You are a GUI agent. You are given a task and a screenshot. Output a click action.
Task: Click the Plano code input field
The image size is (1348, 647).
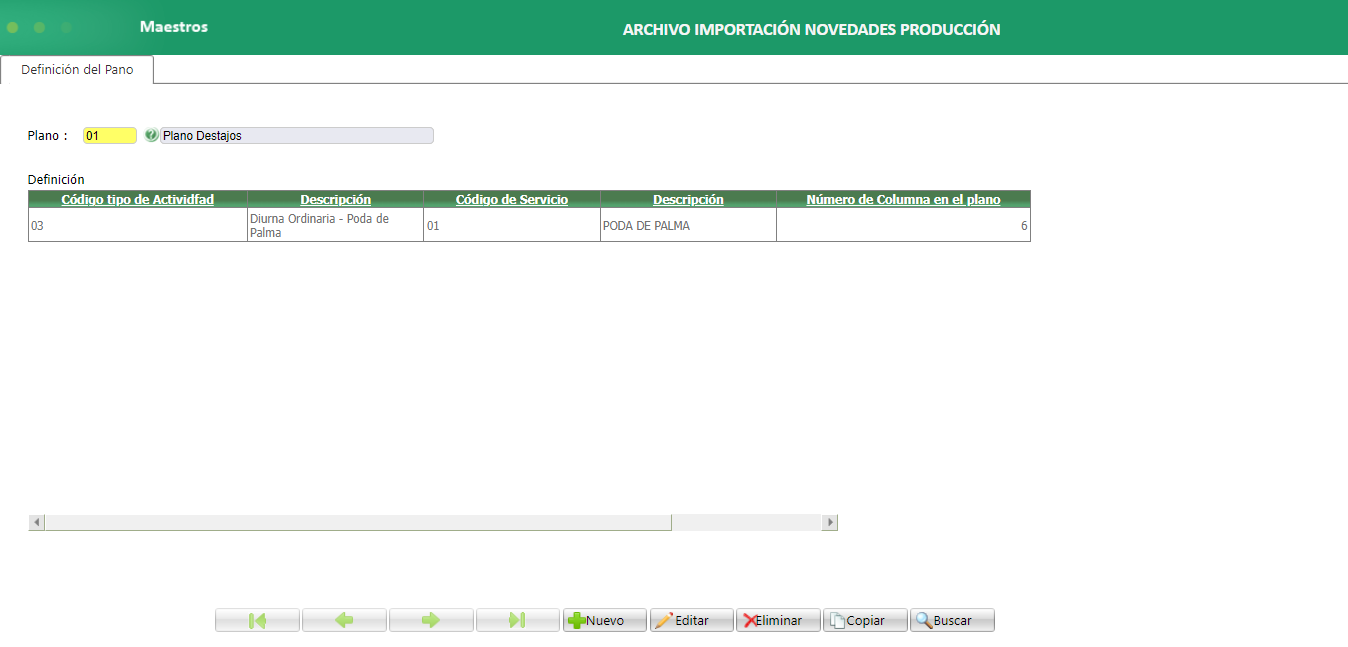pyautogui.click(x=110, y=136)
